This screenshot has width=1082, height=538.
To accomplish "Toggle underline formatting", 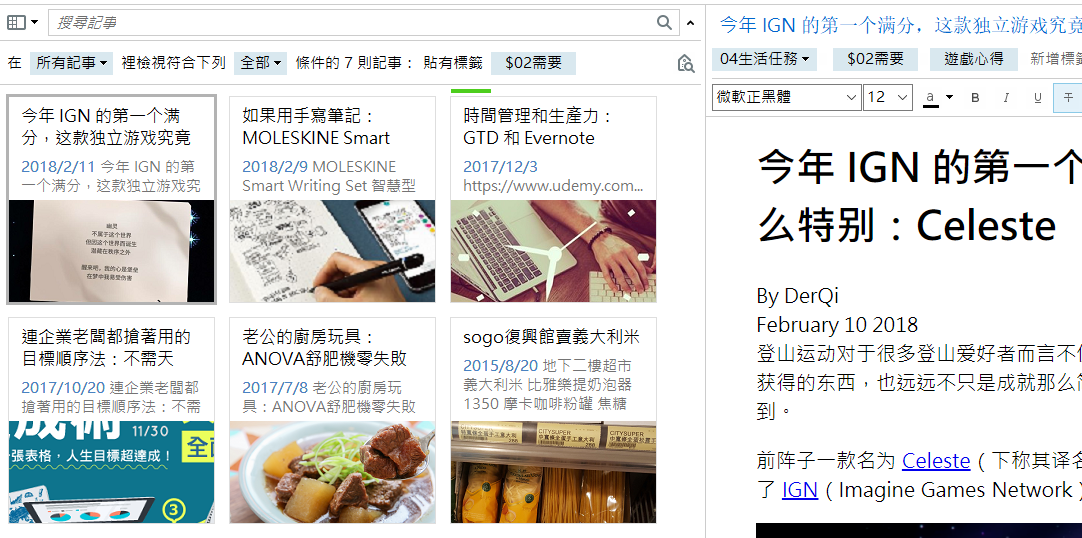I will pos(1037,98).
